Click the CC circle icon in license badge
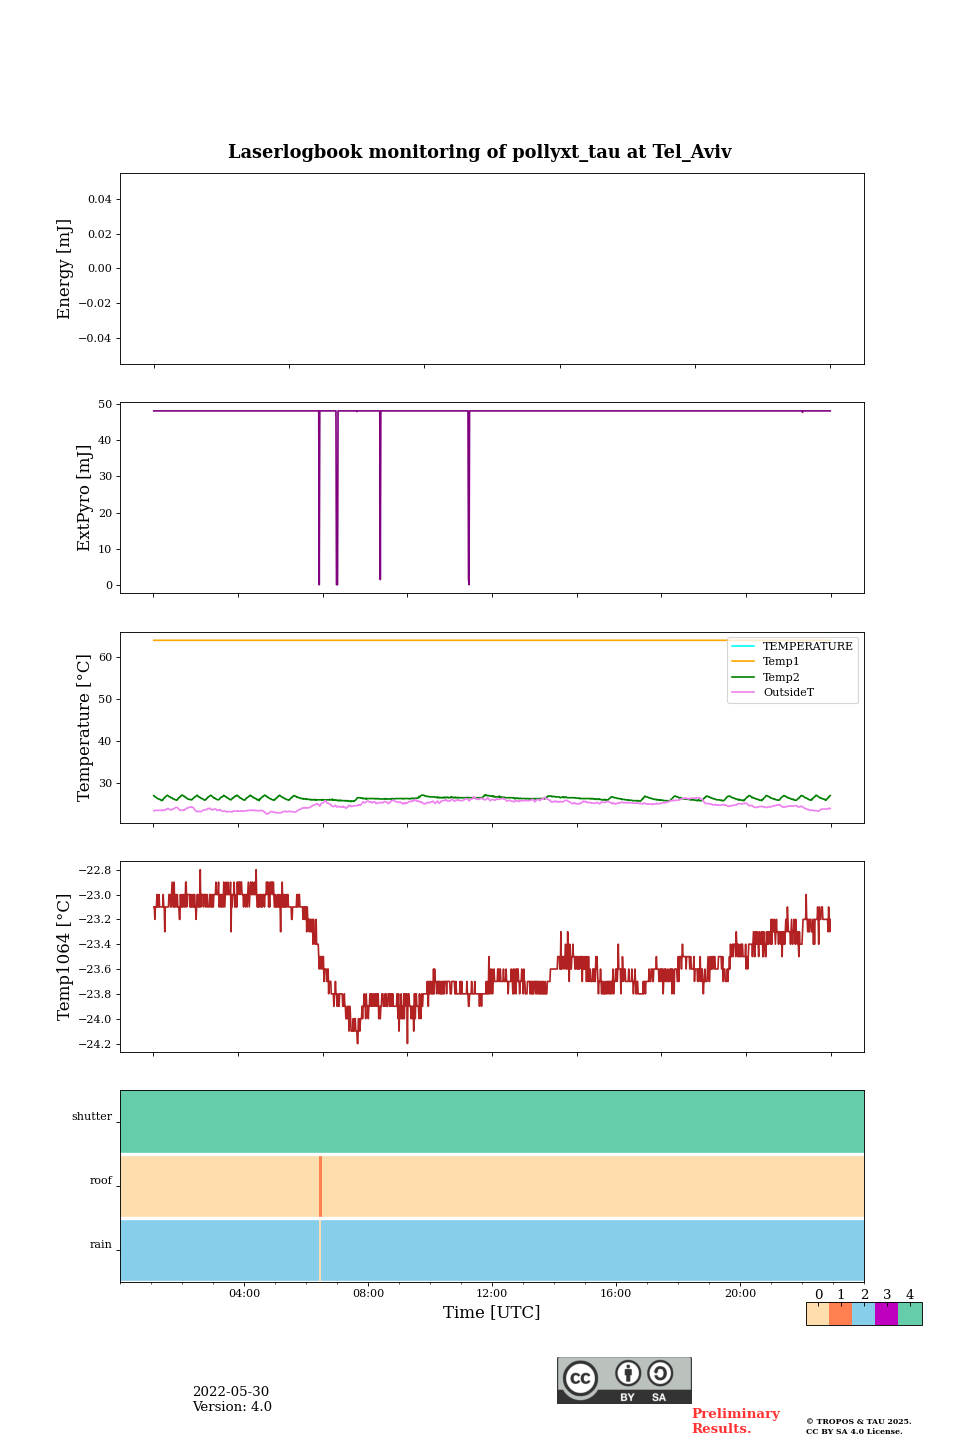This screenshot has width=960, height=1440. (580, 1378)
